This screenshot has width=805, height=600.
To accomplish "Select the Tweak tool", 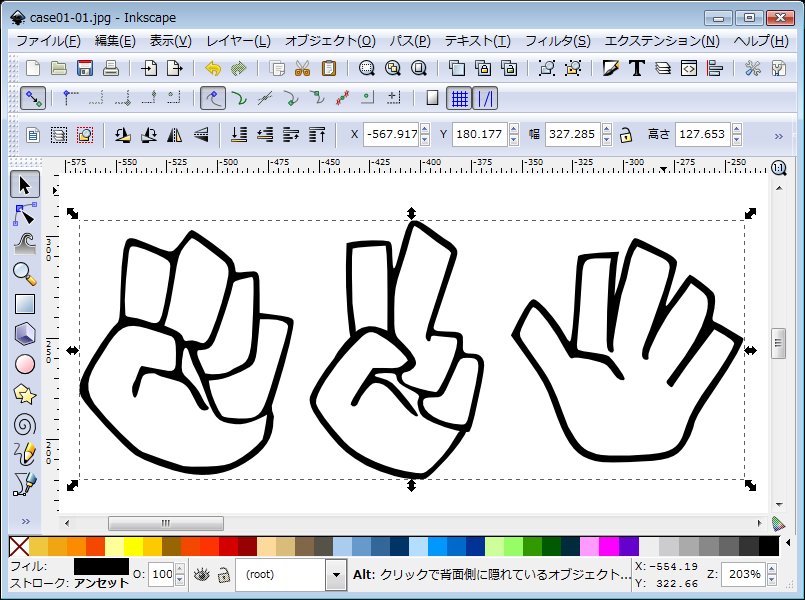I will coord(25,244).
